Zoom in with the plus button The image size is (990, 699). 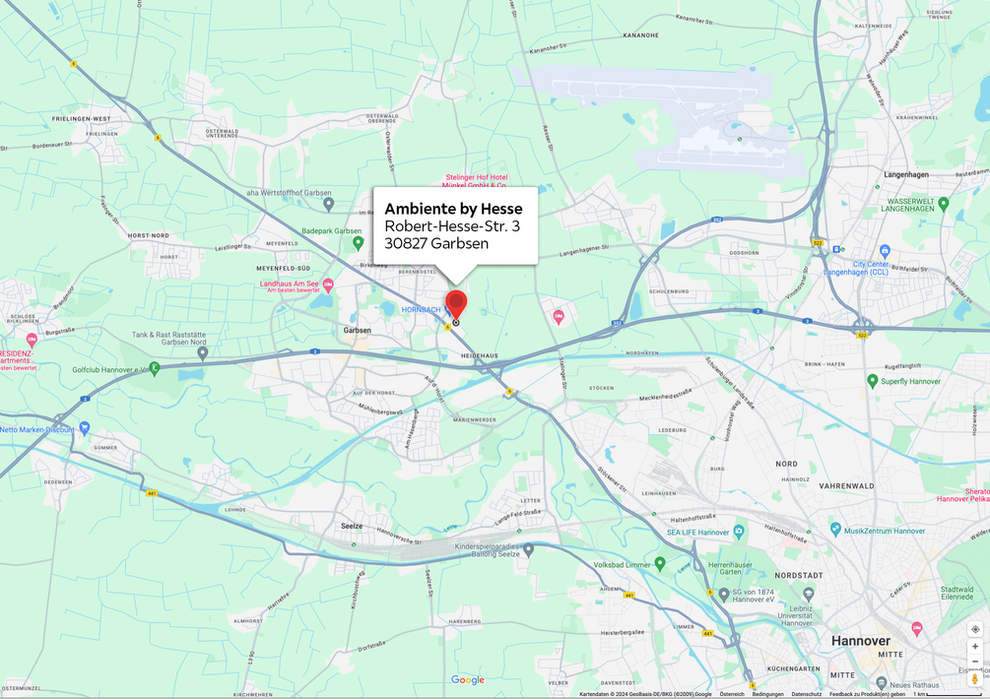point(975,646)
